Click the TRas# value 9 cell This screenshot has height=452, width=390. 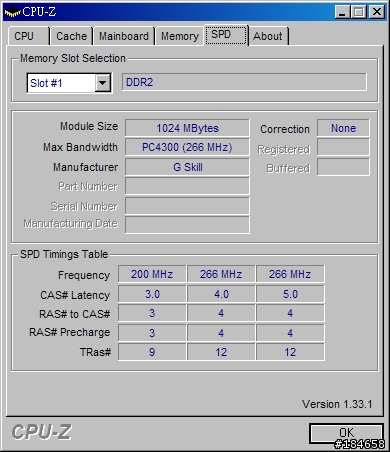click(152, 352)
